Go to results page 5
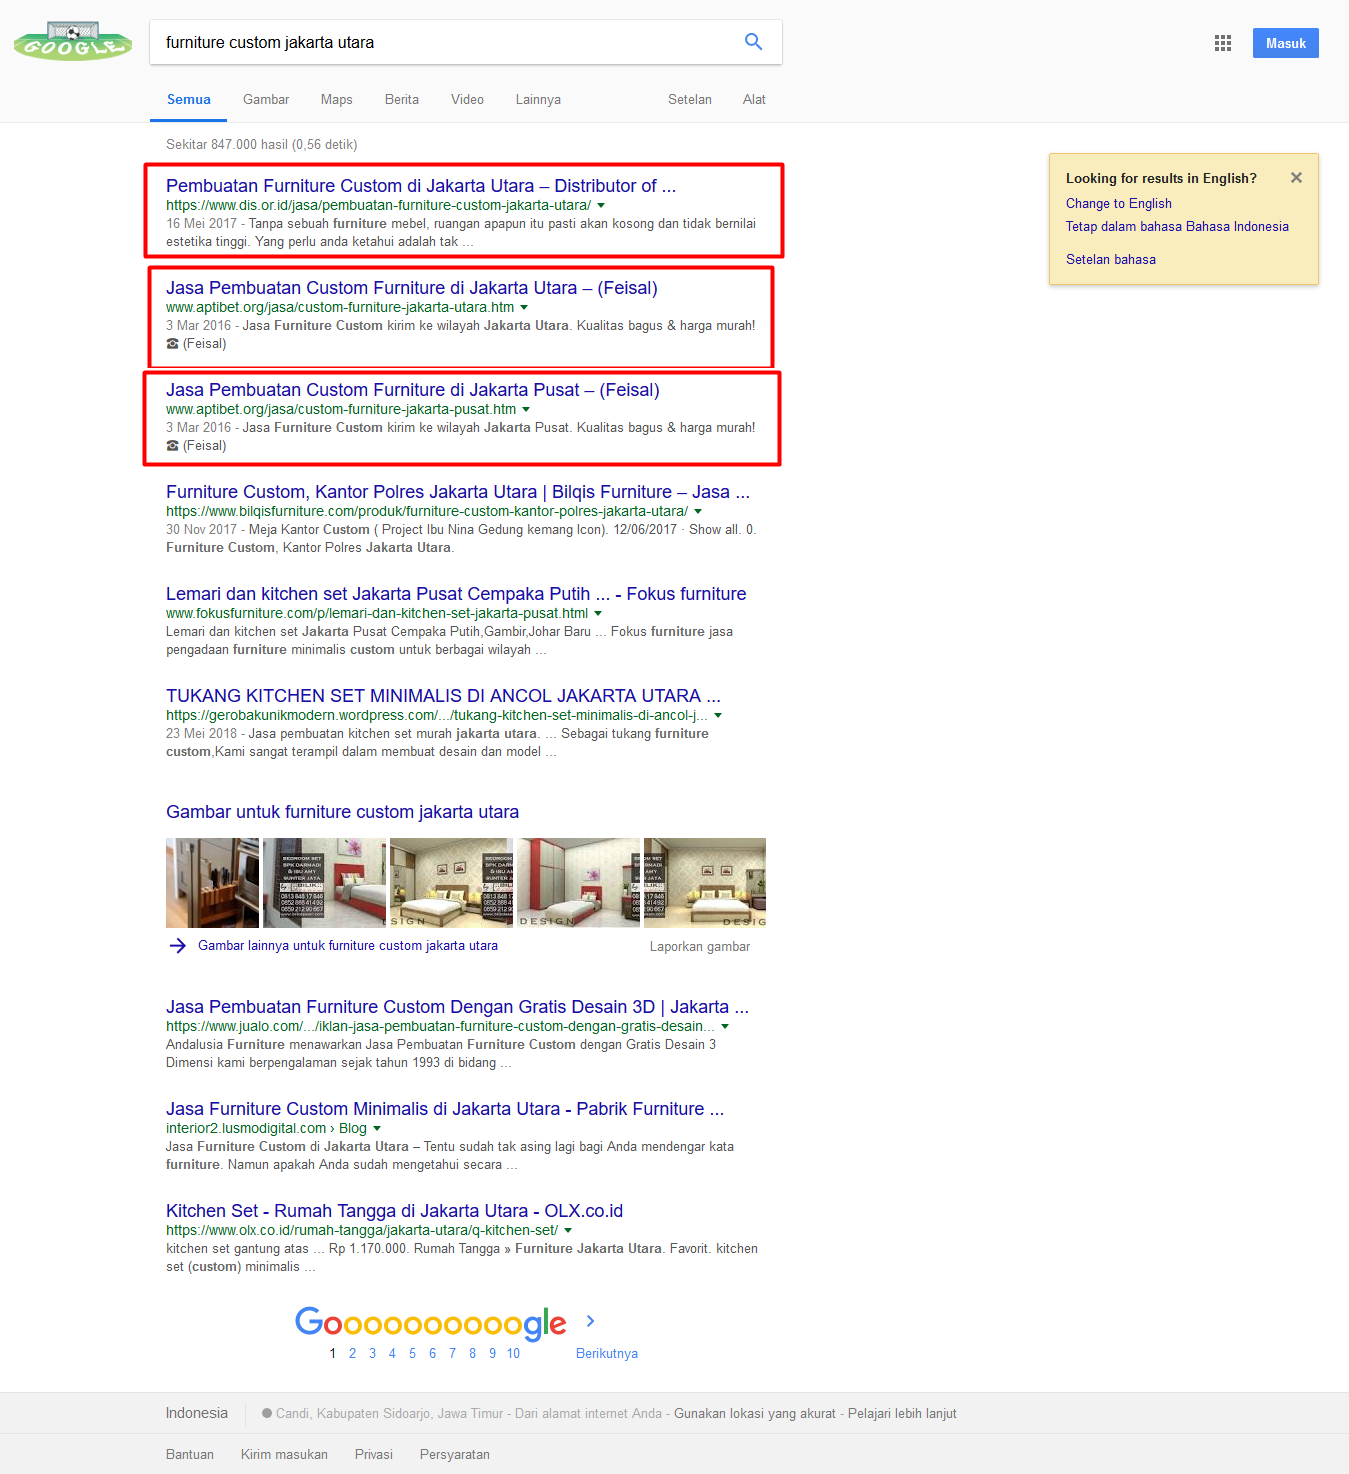 pos(412,1353)
